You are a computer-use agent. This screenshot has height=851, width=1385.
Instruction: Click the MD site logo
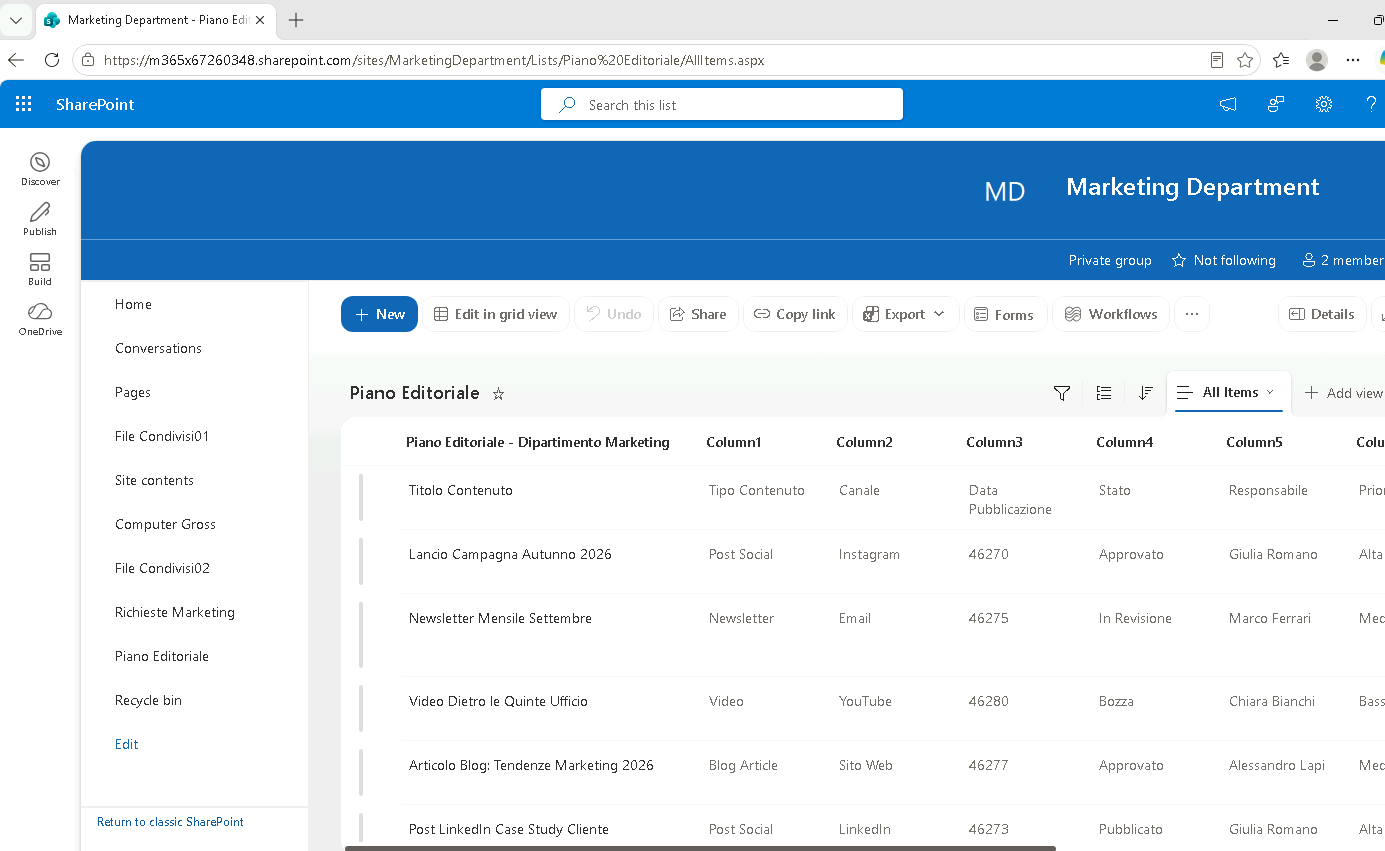click(x=1005, y=191)
